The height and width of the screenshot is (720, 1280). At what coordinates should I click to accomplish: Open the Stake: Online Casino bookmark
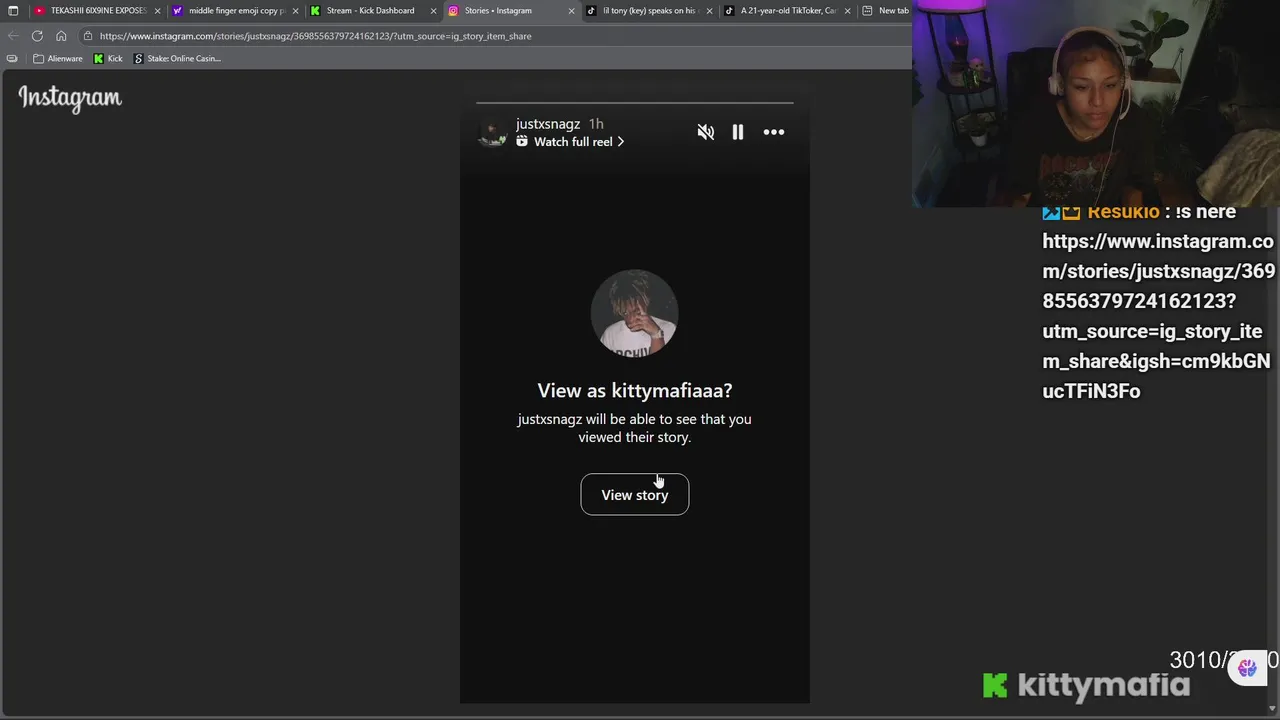pos(177,58)
